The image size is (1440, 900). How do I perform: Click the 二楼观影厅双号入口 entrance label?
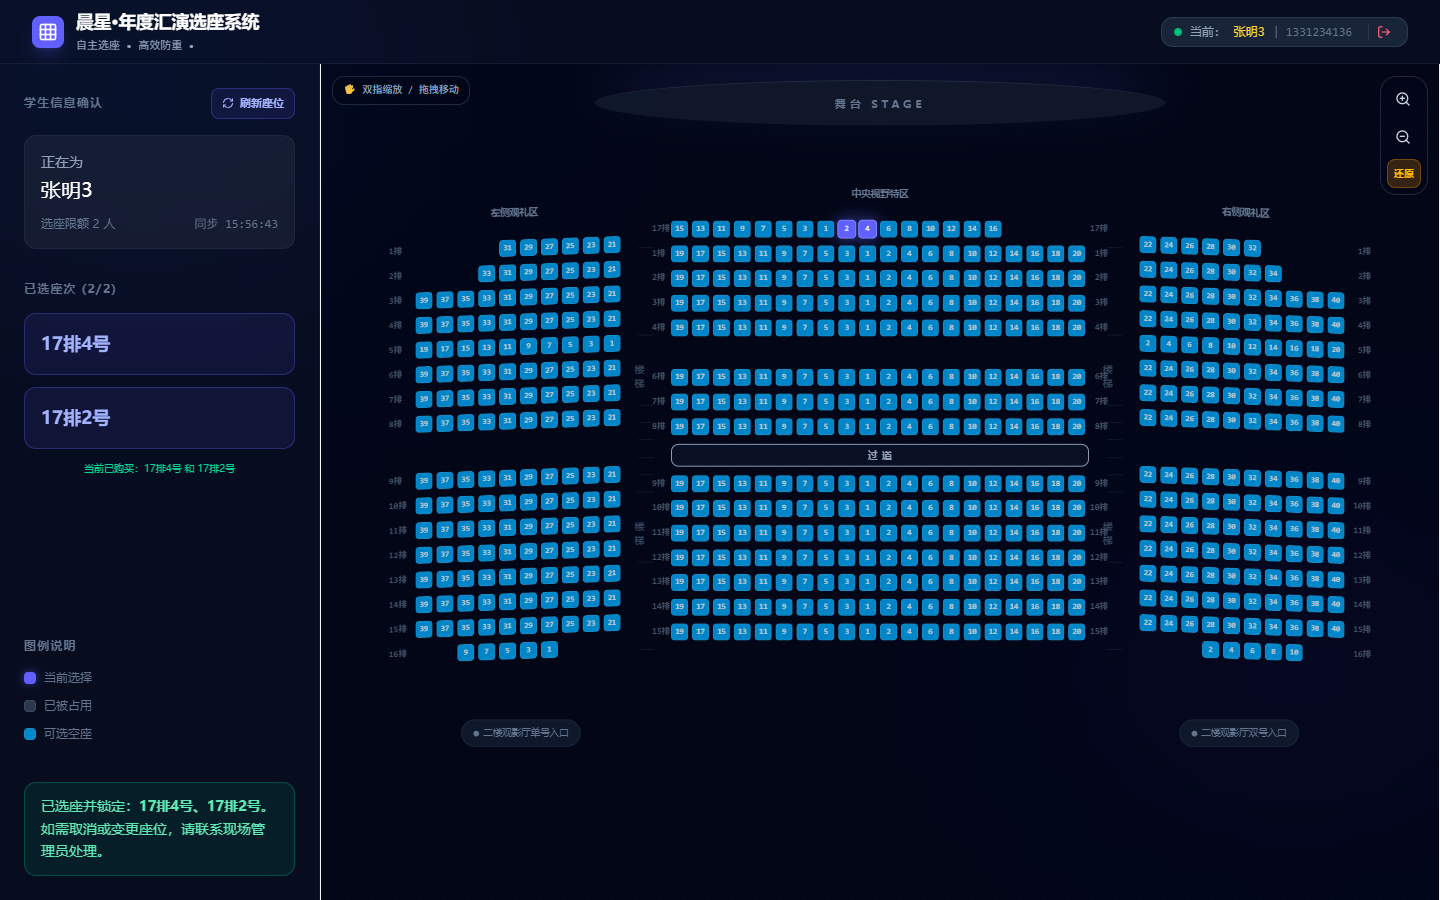tap(1239, 733)
